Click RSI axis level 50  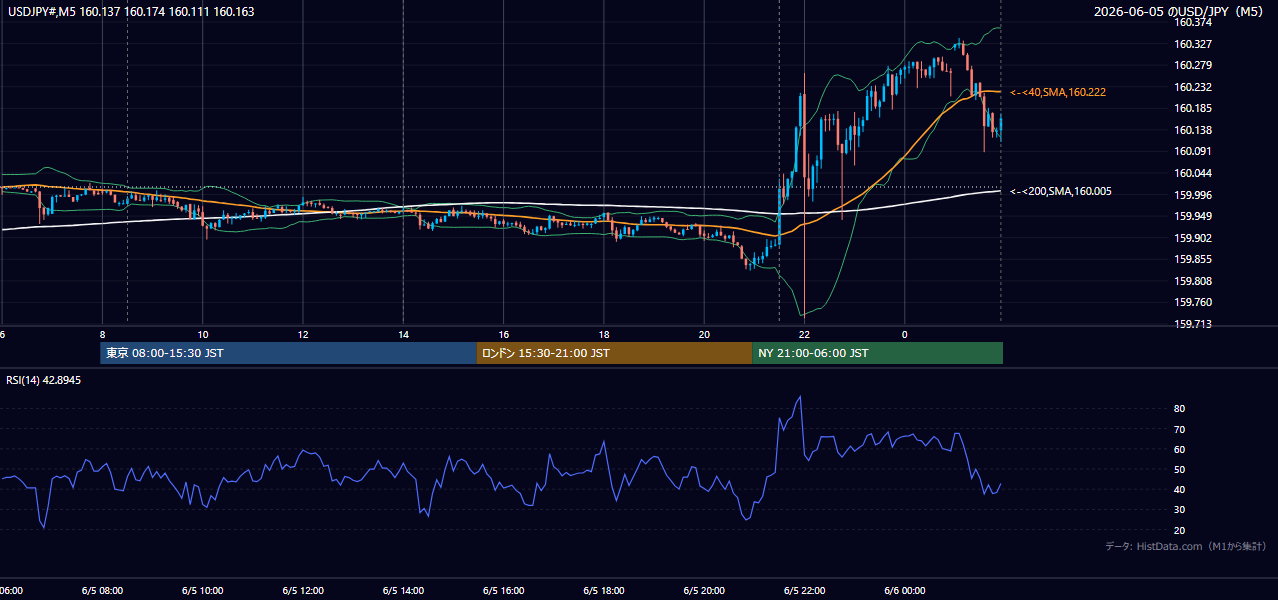(x=1180, y=469)
